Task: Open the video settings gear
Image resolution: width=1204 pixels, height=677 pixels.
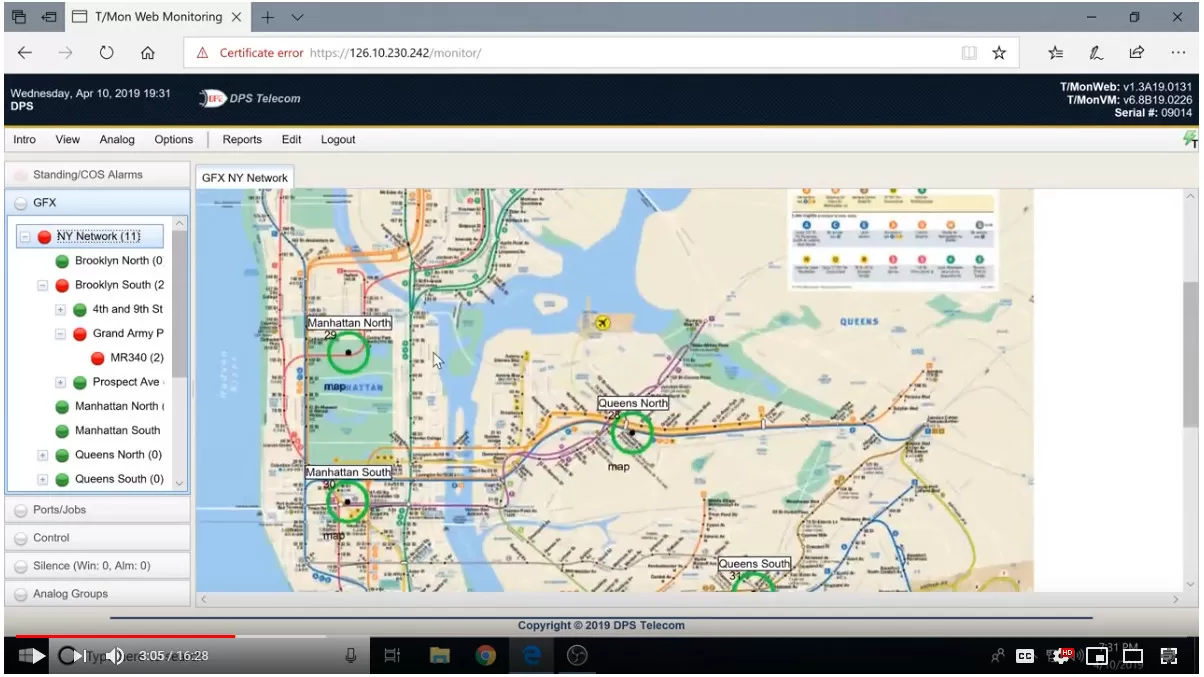Action: [1061, 656]
